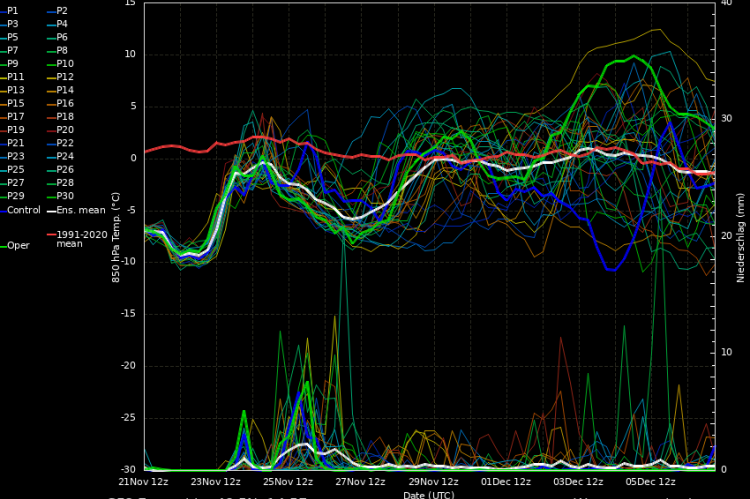The height and width of the screenshot is (499, 750).
Task: Click the P25 legend label
Action: [x=16, y=170]
